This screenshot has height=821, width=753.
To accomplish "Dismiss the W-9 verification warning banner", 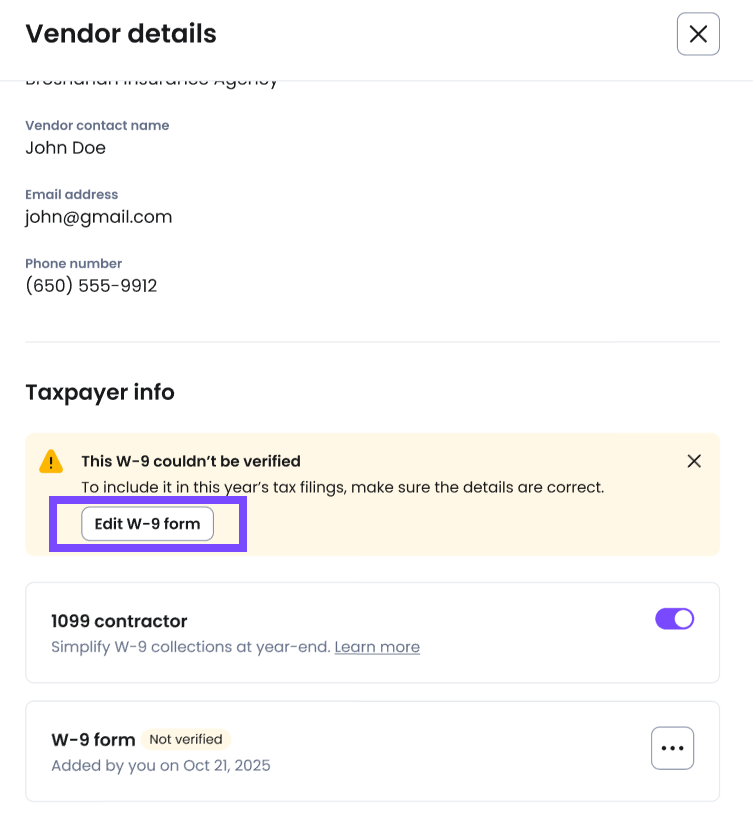I will click(x=694, y=461).
